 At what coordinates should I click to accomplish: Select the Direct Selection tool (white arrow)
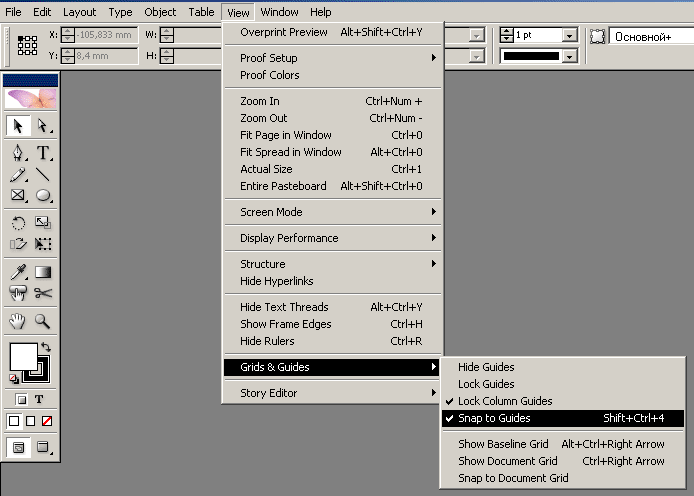pos(42,126)
